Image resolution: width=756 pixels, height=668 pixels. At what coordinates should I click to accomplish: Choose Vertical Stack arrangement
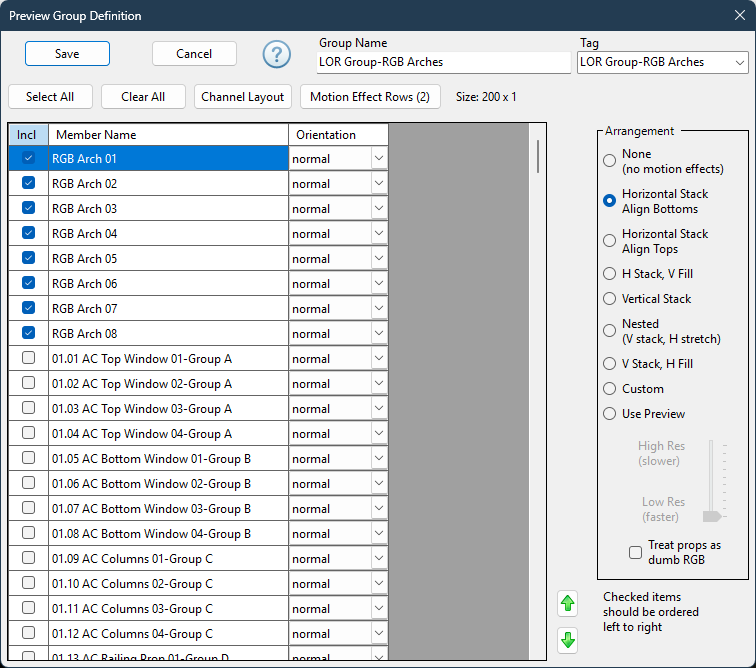click(609, 299)
